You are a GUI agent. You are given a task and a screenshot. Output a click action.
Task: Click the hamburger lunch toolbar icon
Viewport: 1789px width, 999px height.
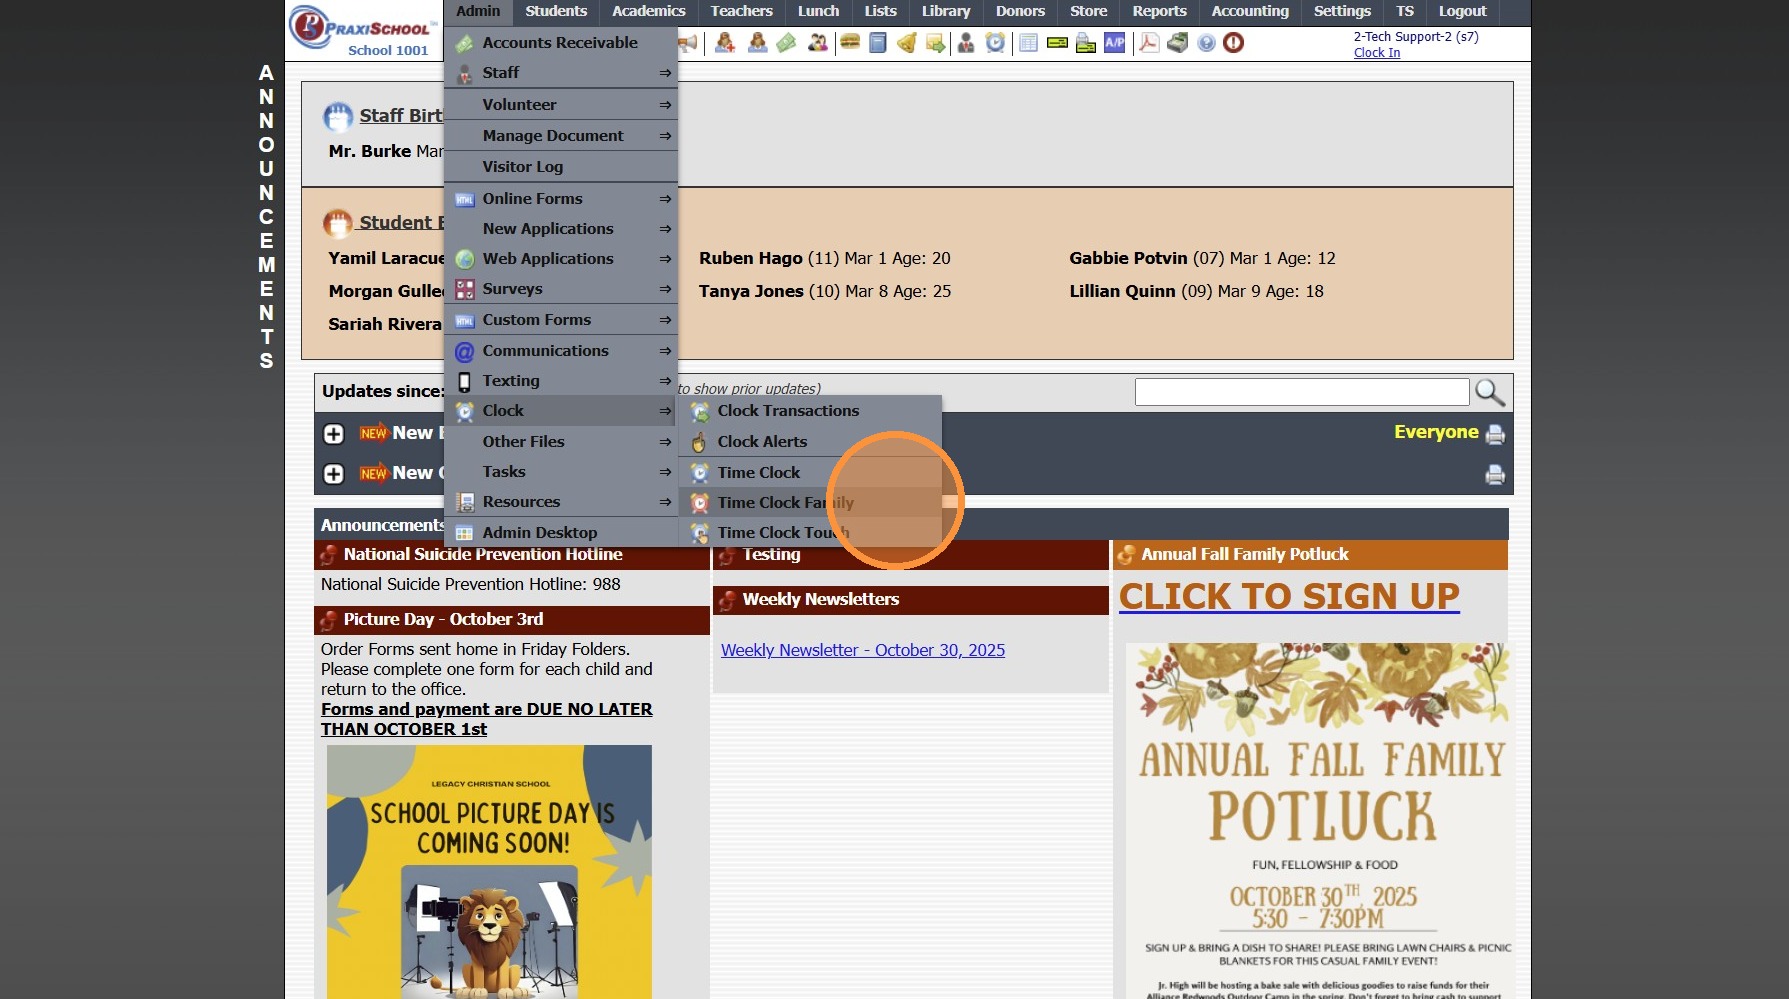pyautogui.click(x=850, y=43)
